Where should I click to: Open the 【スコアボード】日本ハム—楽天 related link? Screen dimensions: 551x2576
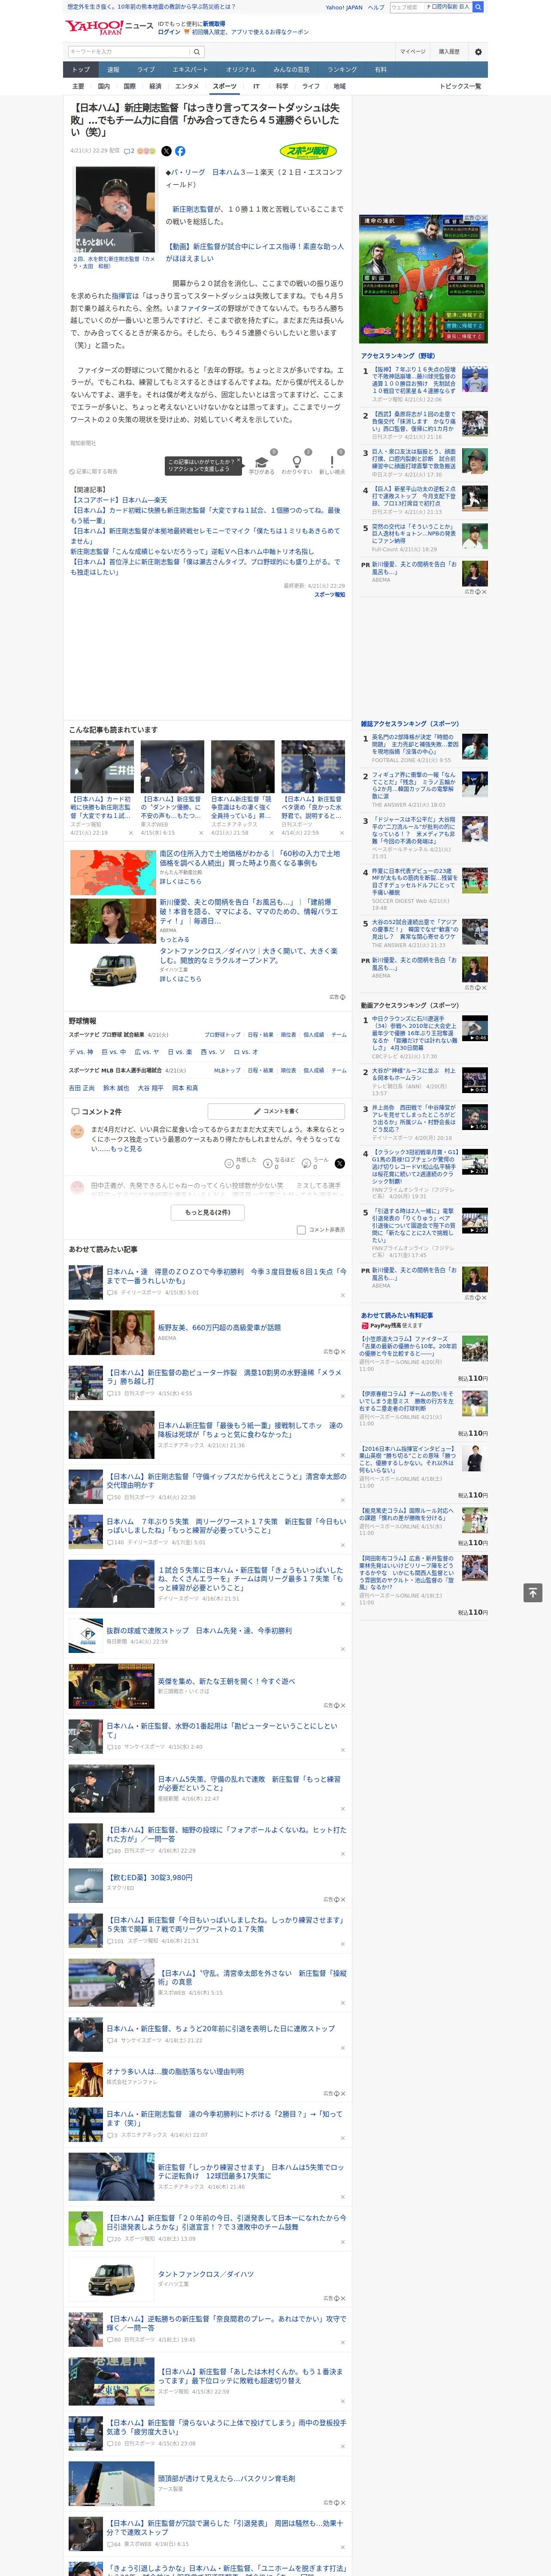point(119,500)
